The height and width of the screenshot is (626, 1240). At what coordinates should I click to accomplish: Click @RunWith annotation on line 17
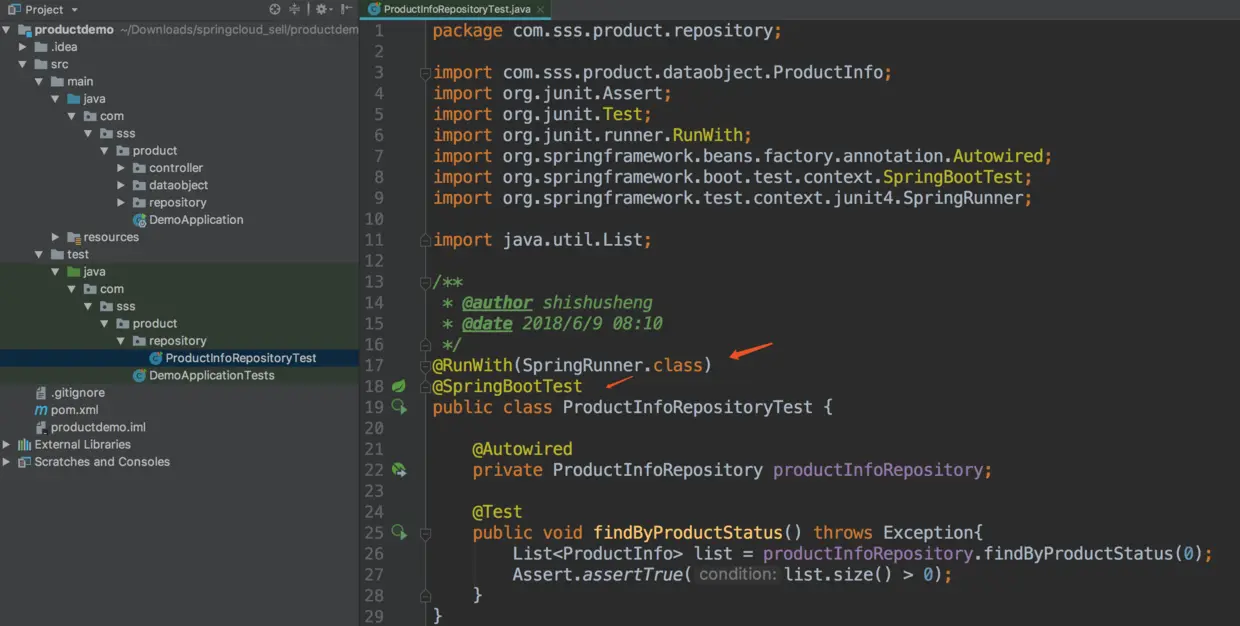(472, 365)
